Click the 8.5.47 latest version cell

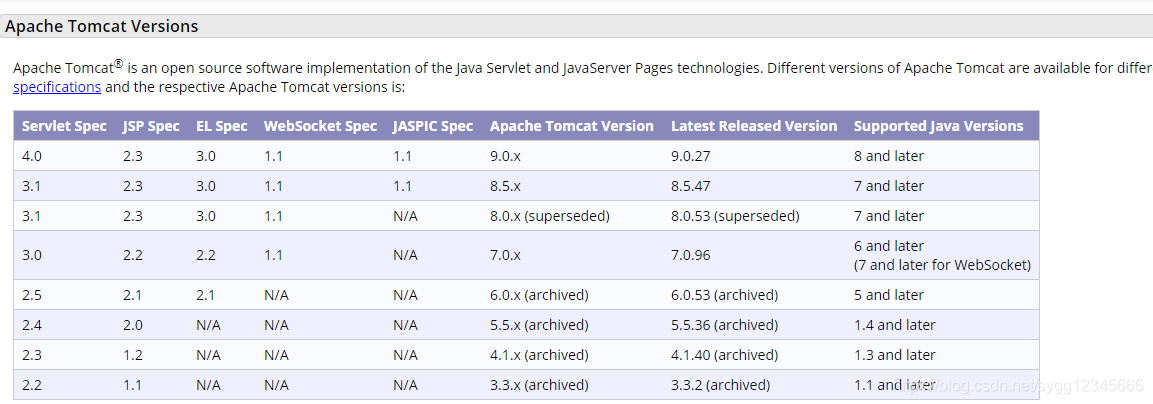[690, 186]
